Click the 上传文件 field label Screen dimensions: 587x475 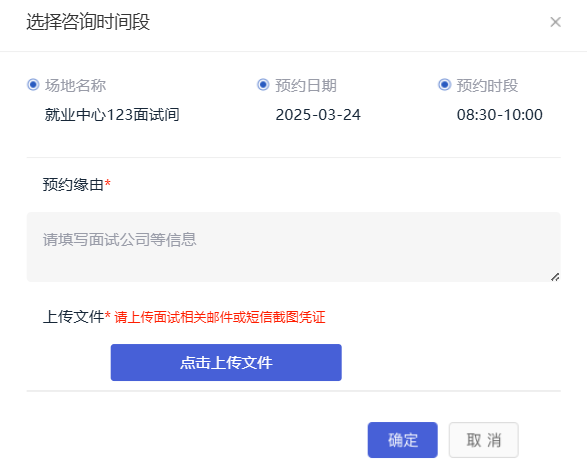(x=73, y=317)
